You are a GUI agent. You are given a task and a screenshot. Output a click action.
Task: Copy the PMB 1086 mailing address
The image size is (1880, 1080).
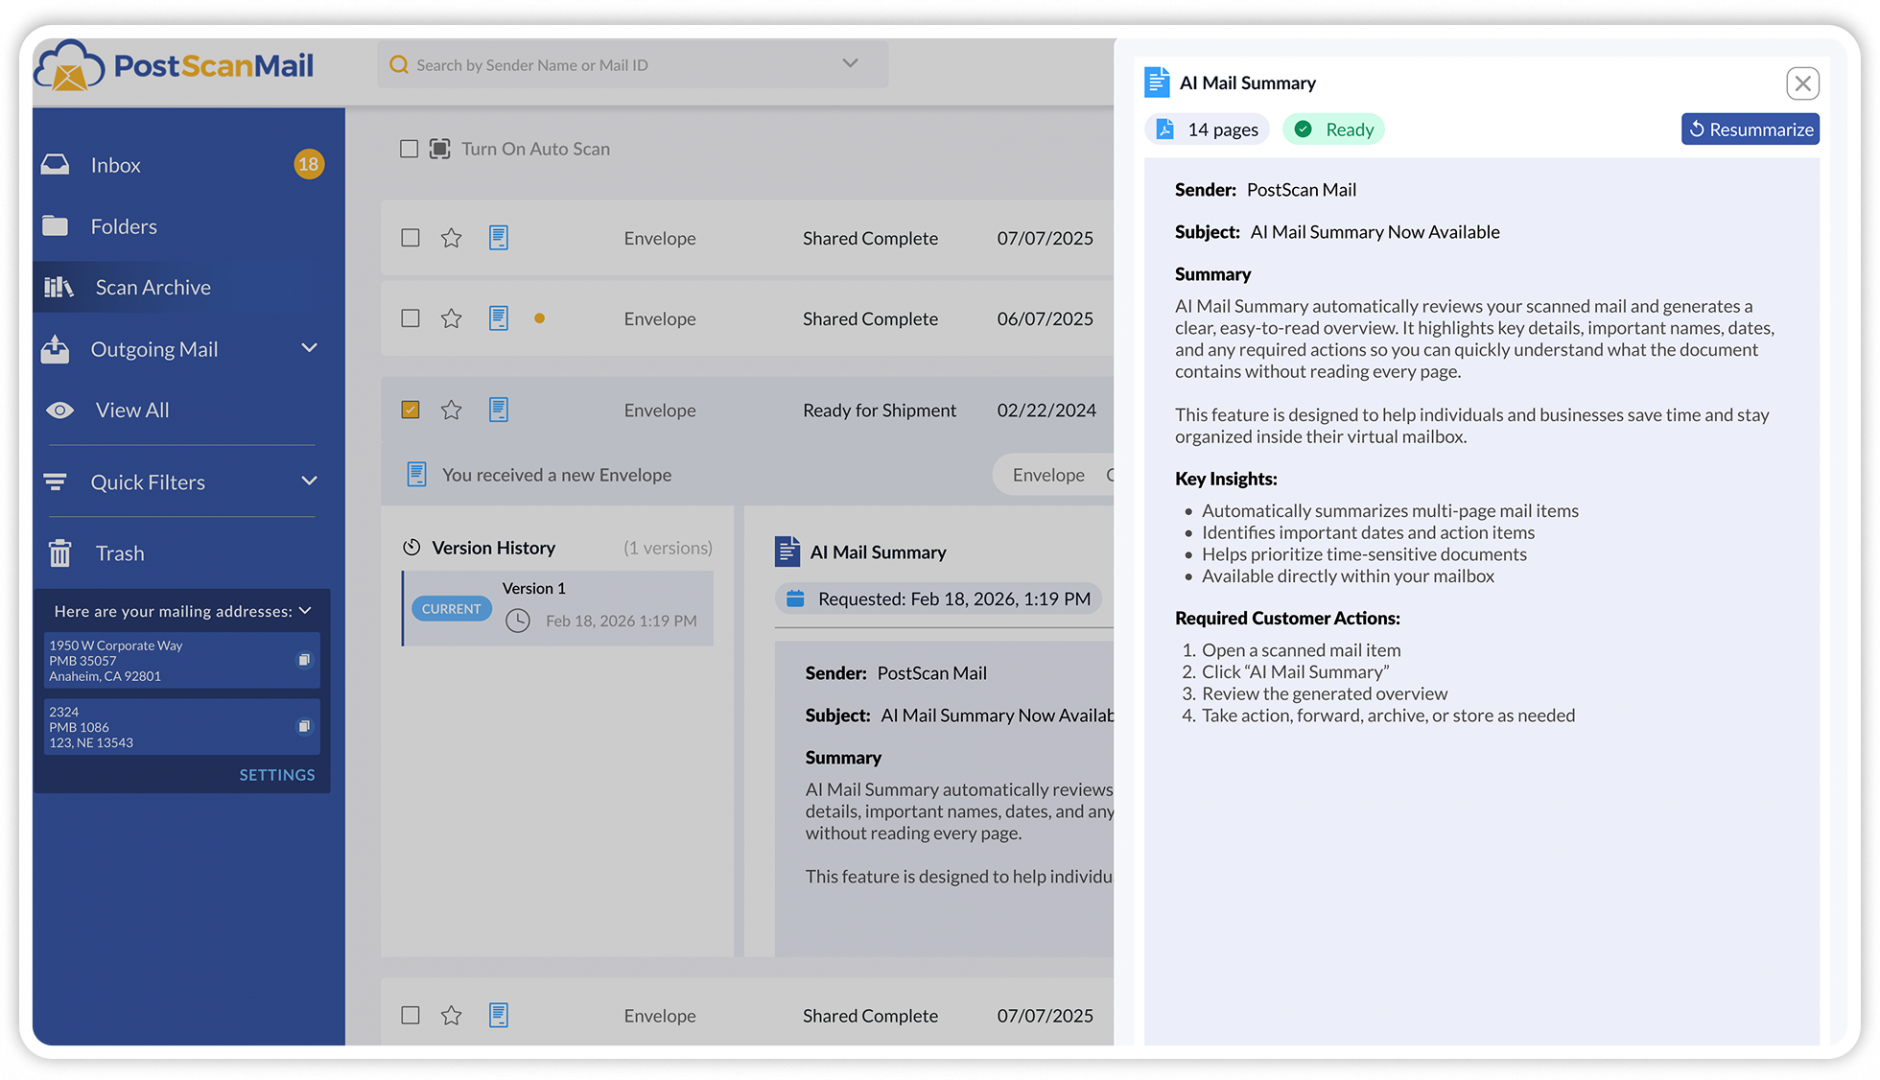[304, 727]
